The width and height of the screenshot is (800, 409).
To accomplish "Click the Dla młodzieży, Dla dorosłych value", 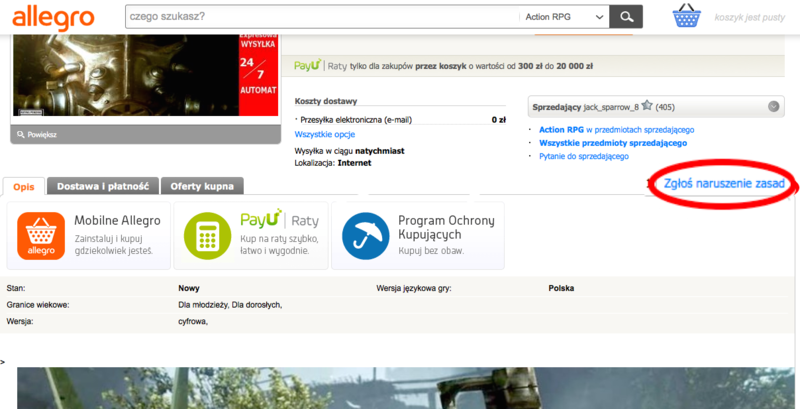I will pyautogui.click(x=230, y=305).
